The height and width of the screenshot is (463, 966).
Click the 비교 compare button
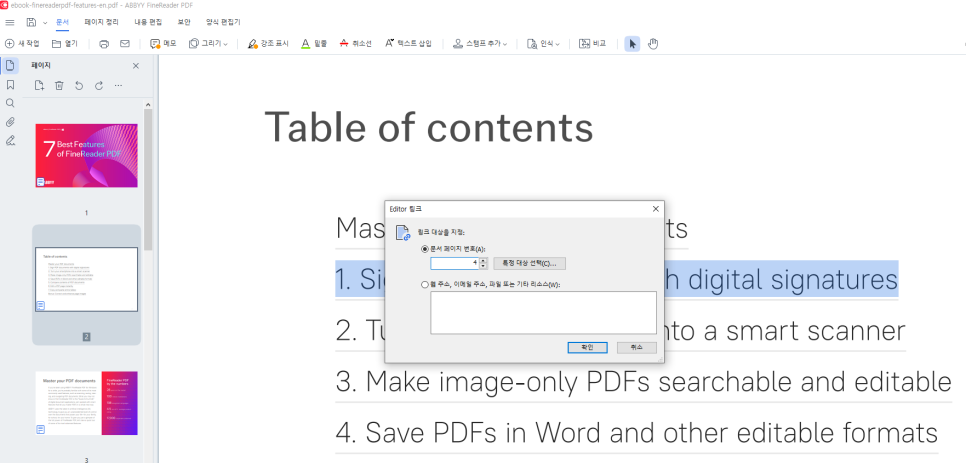point(593,44)
